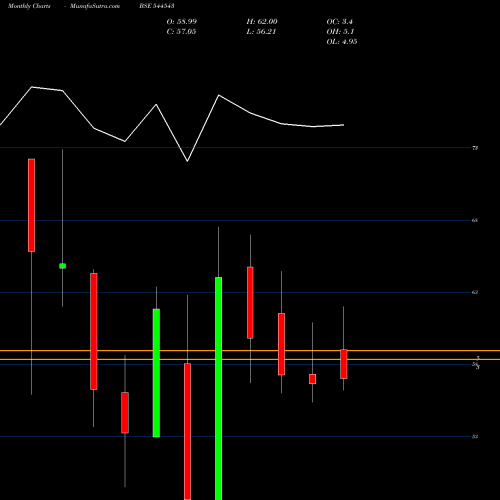Click the OH: 5.1 reading
The width and height of the screenshot is (500, 500).
[340, 32]
